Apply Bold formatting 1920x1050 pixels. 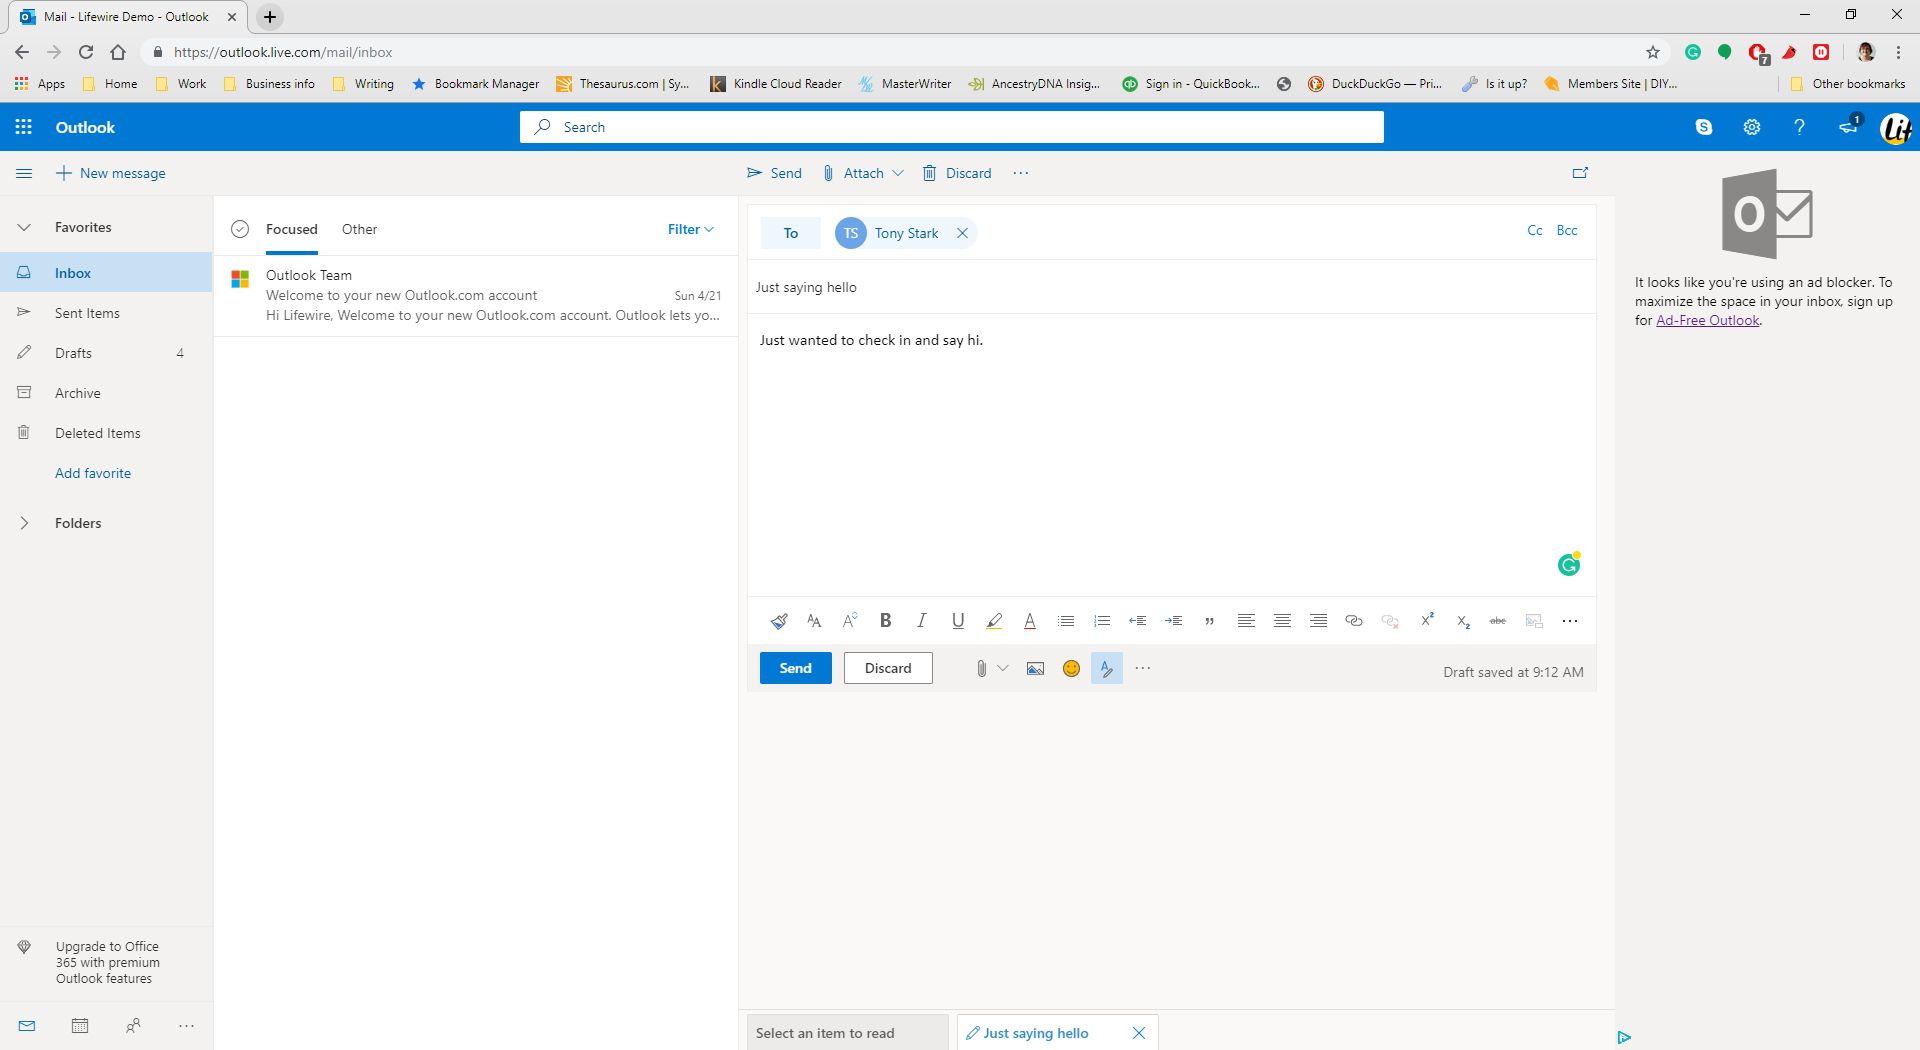pyautogui.click(x=885, y=620)
